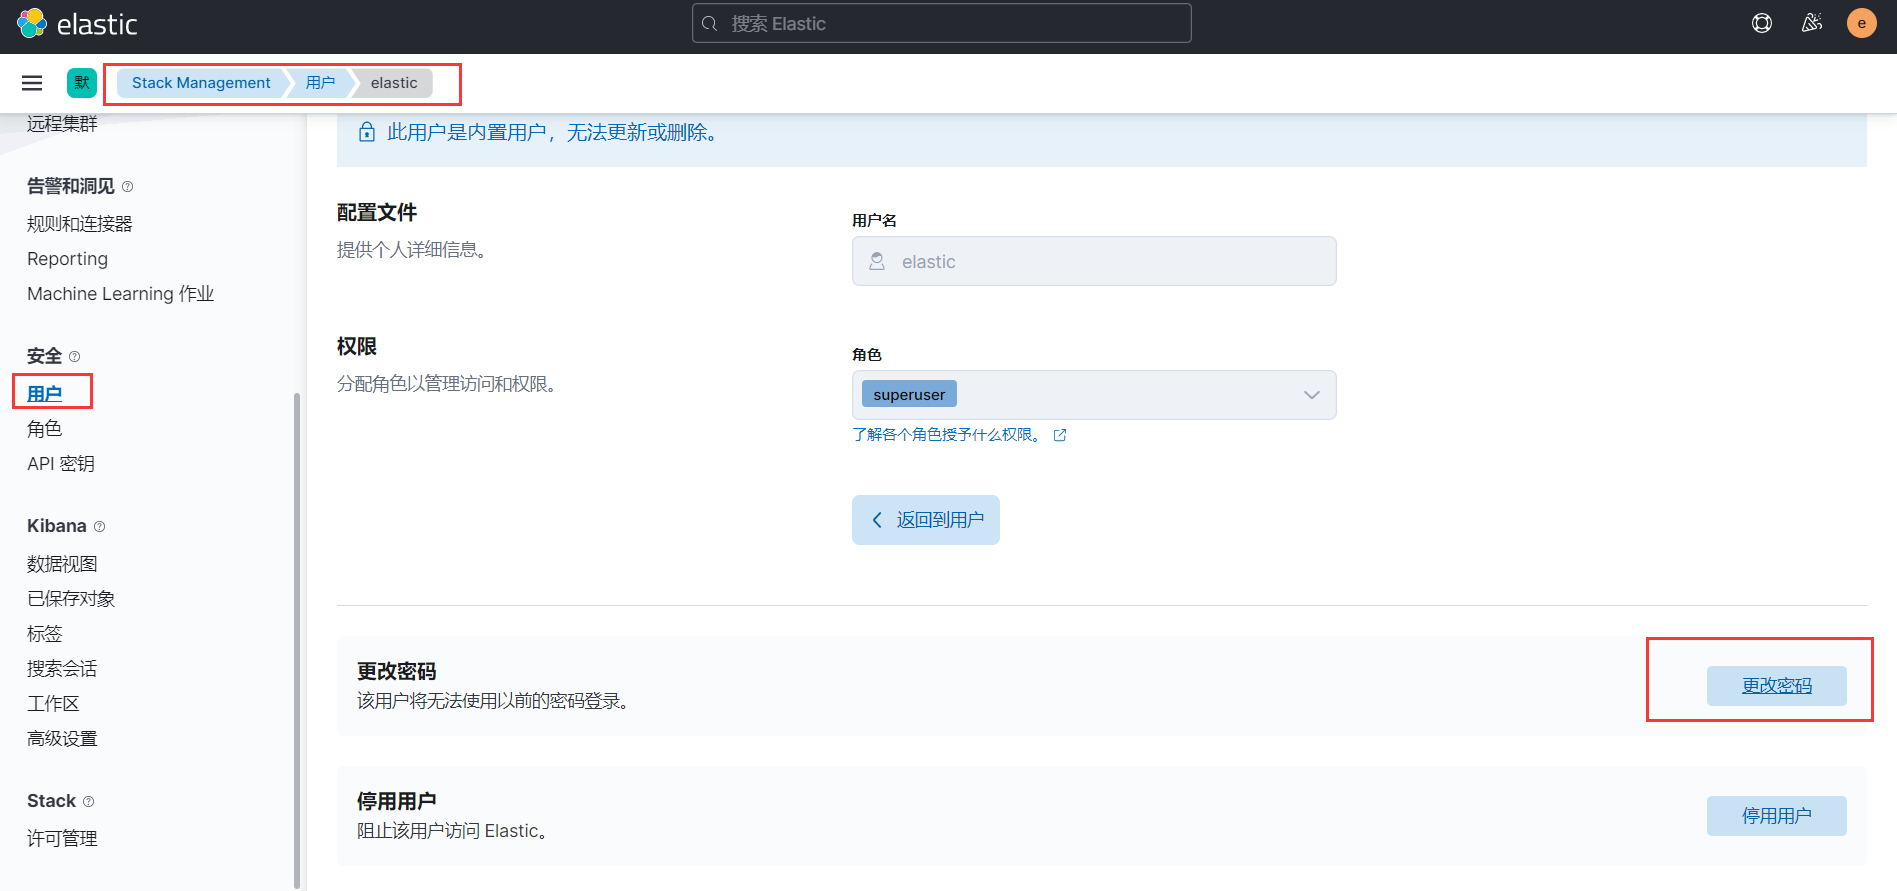The image size is (1897, 891).
Task: Click the help icon beside 告警和洞见
Action: (127, 187)
